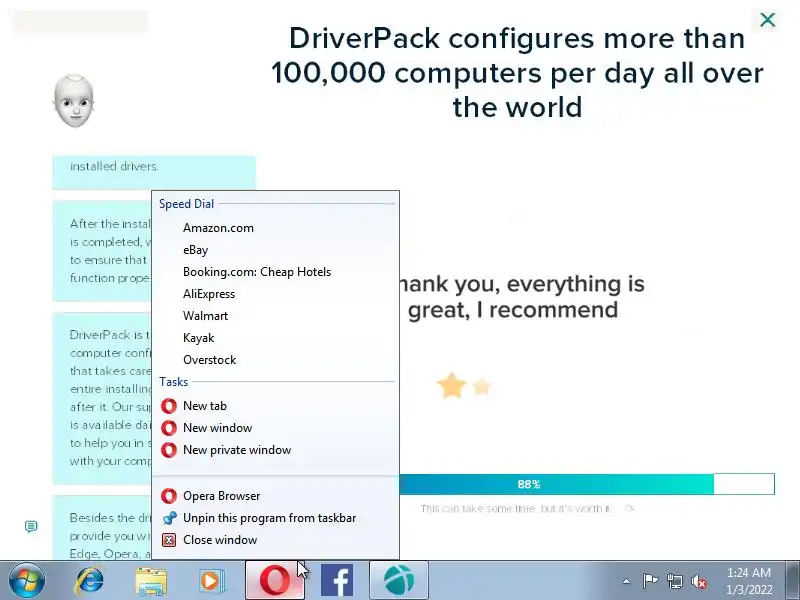Screen dimensions: 800x600
Task: Open the network status tray icon
Action: pos(674,581)
